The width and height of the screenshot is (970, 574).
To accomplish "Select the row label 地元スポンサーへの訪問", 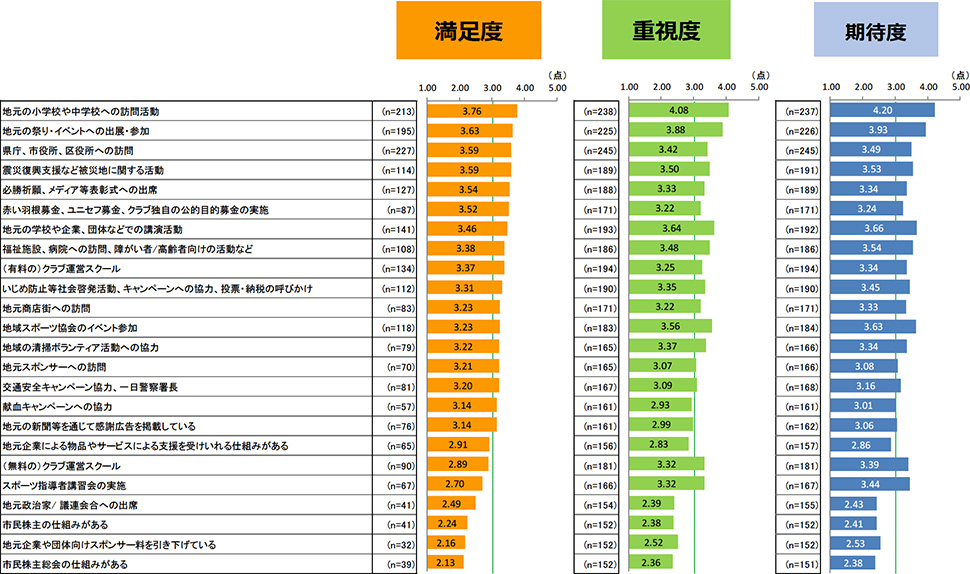I will click(54, 367).
